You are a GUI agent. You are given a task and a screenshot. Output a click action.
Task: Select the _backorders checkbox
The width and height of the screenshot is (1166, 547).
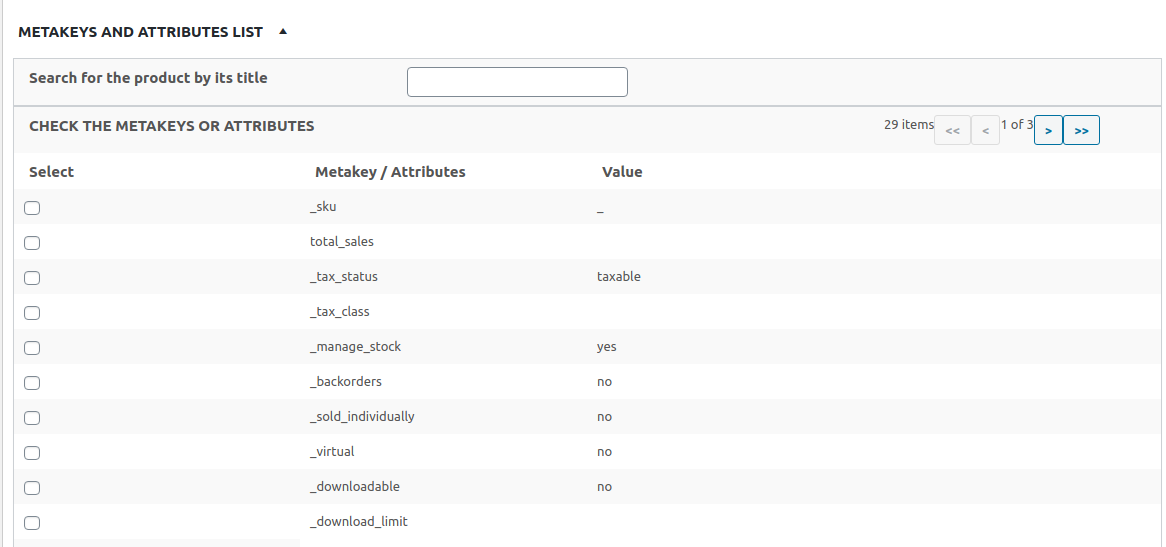click(x=32, y=383)
